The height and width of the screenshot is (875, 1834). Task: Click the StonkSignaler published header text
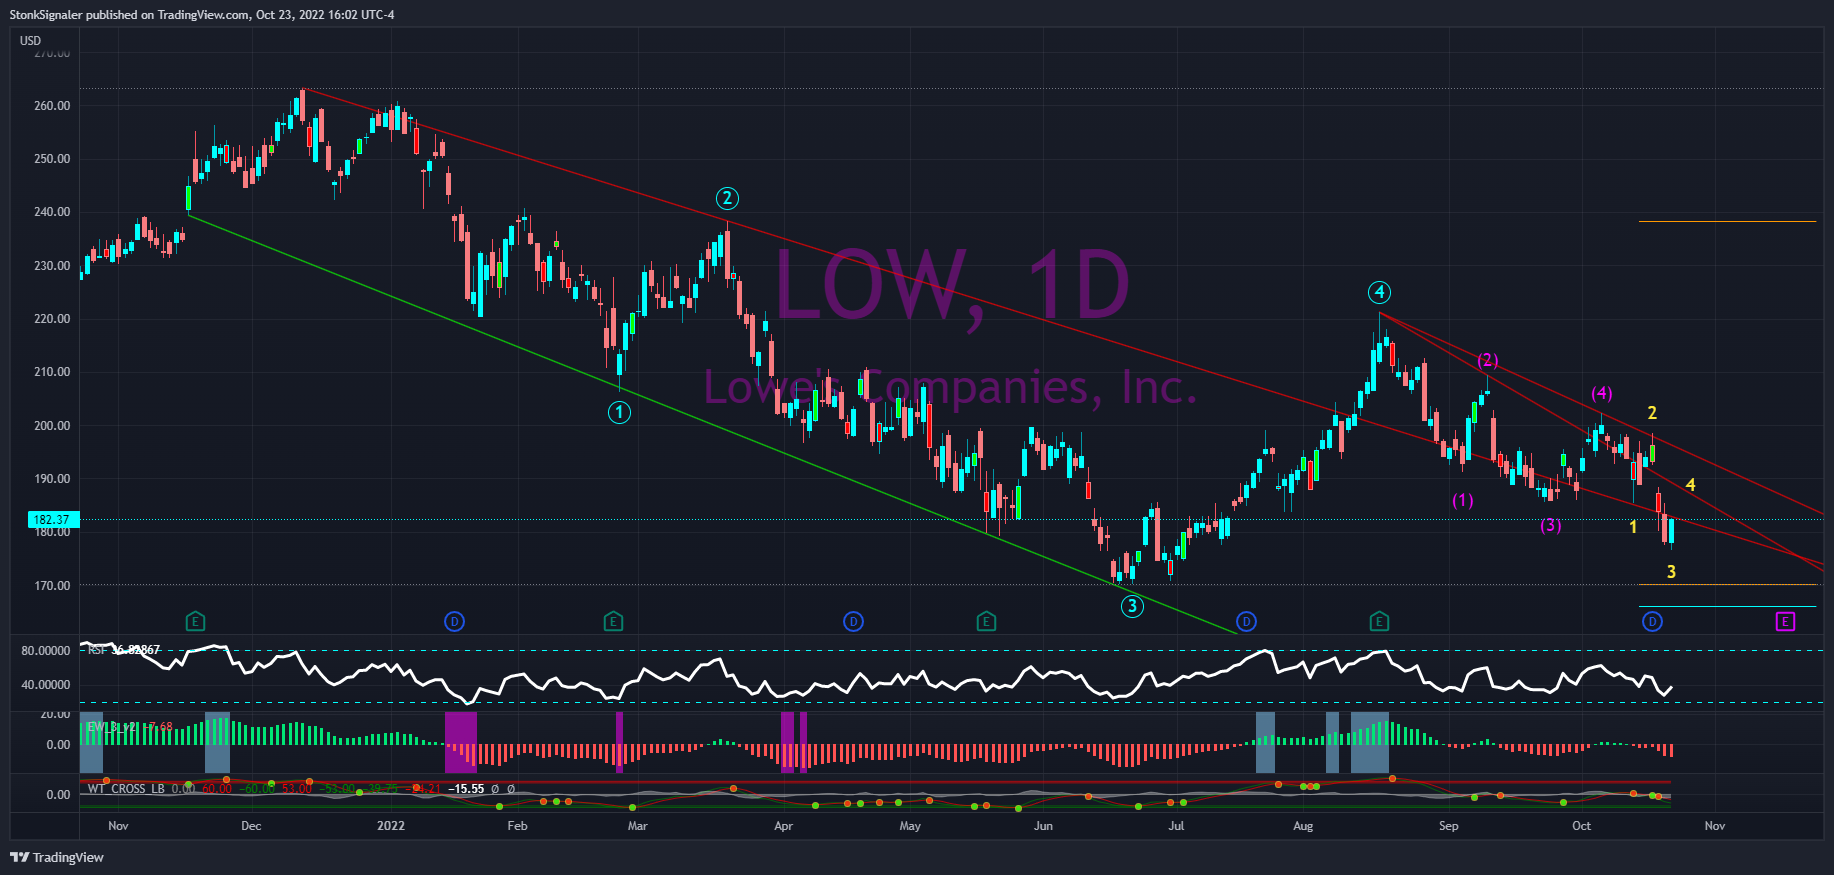(x=202, y=15)
